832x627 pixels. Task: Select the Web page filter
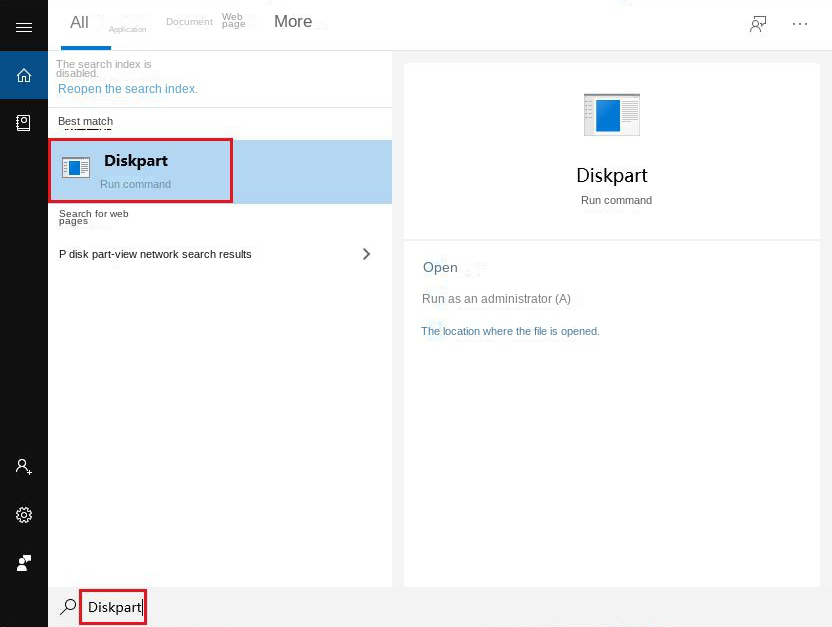(232, 21)
